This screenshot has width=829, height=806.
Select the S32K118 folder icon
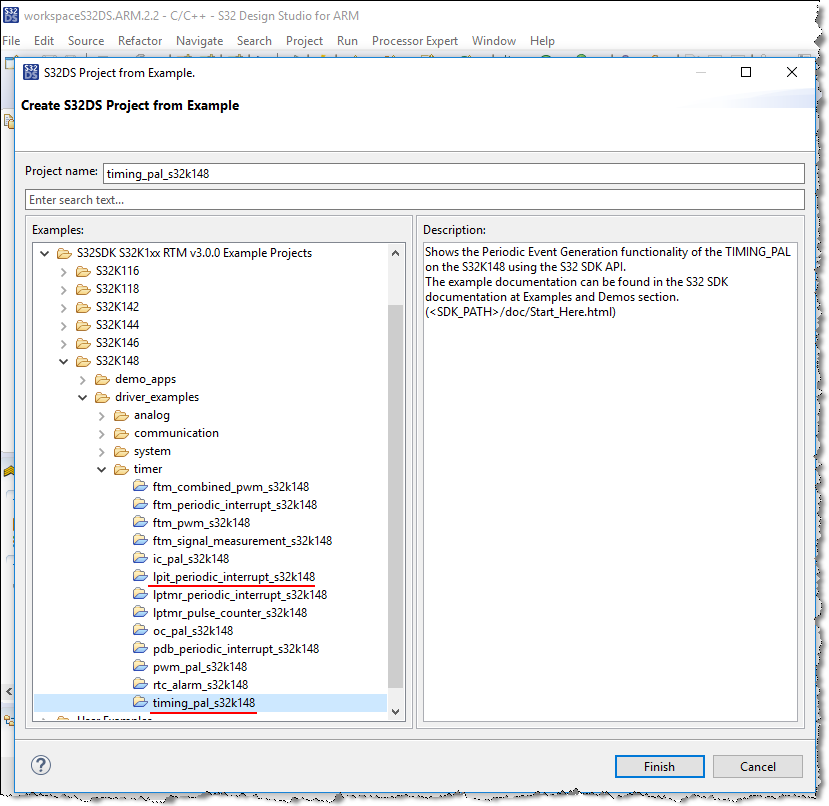click(83, 289)
